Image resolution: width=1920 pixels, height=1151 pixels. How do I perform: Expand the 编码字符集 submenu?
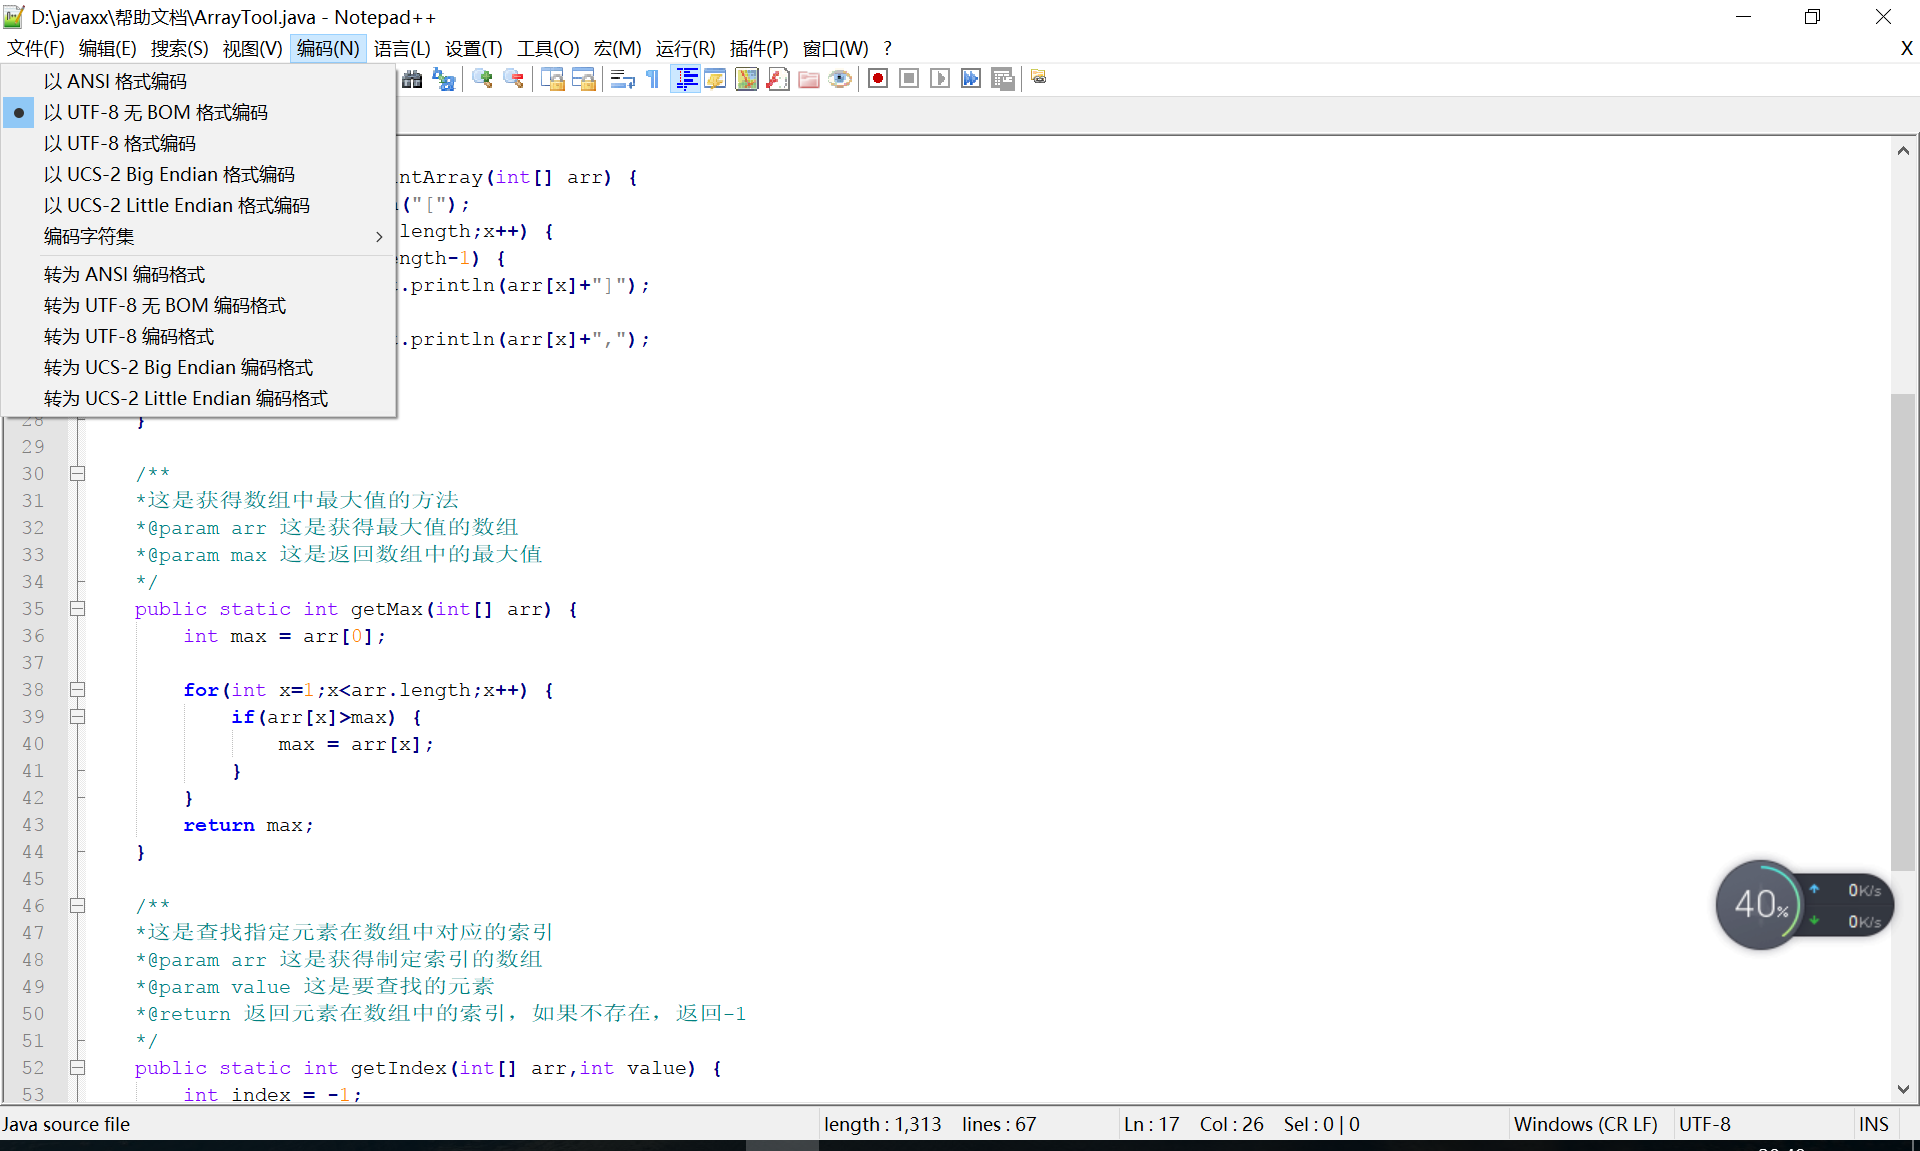tap(199, 236)
